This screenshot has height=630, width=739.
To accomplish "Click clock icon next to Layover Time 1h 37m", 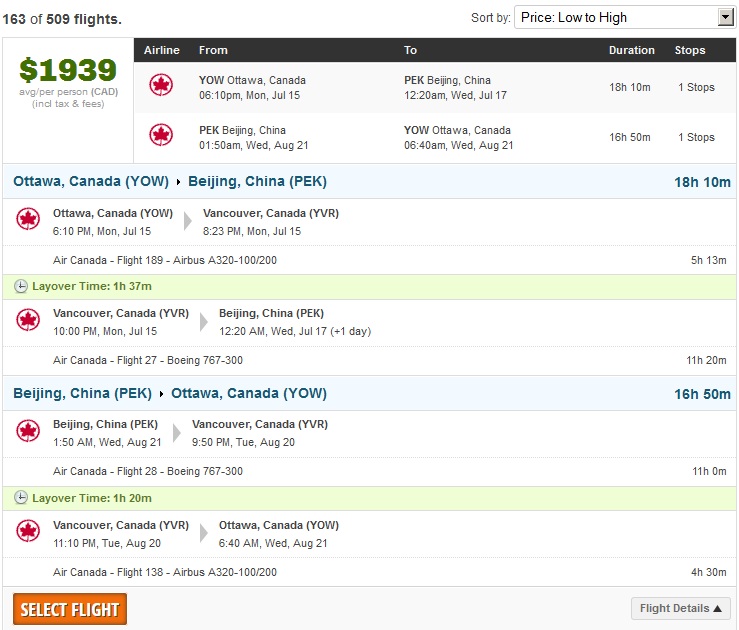I will point(20,286).
